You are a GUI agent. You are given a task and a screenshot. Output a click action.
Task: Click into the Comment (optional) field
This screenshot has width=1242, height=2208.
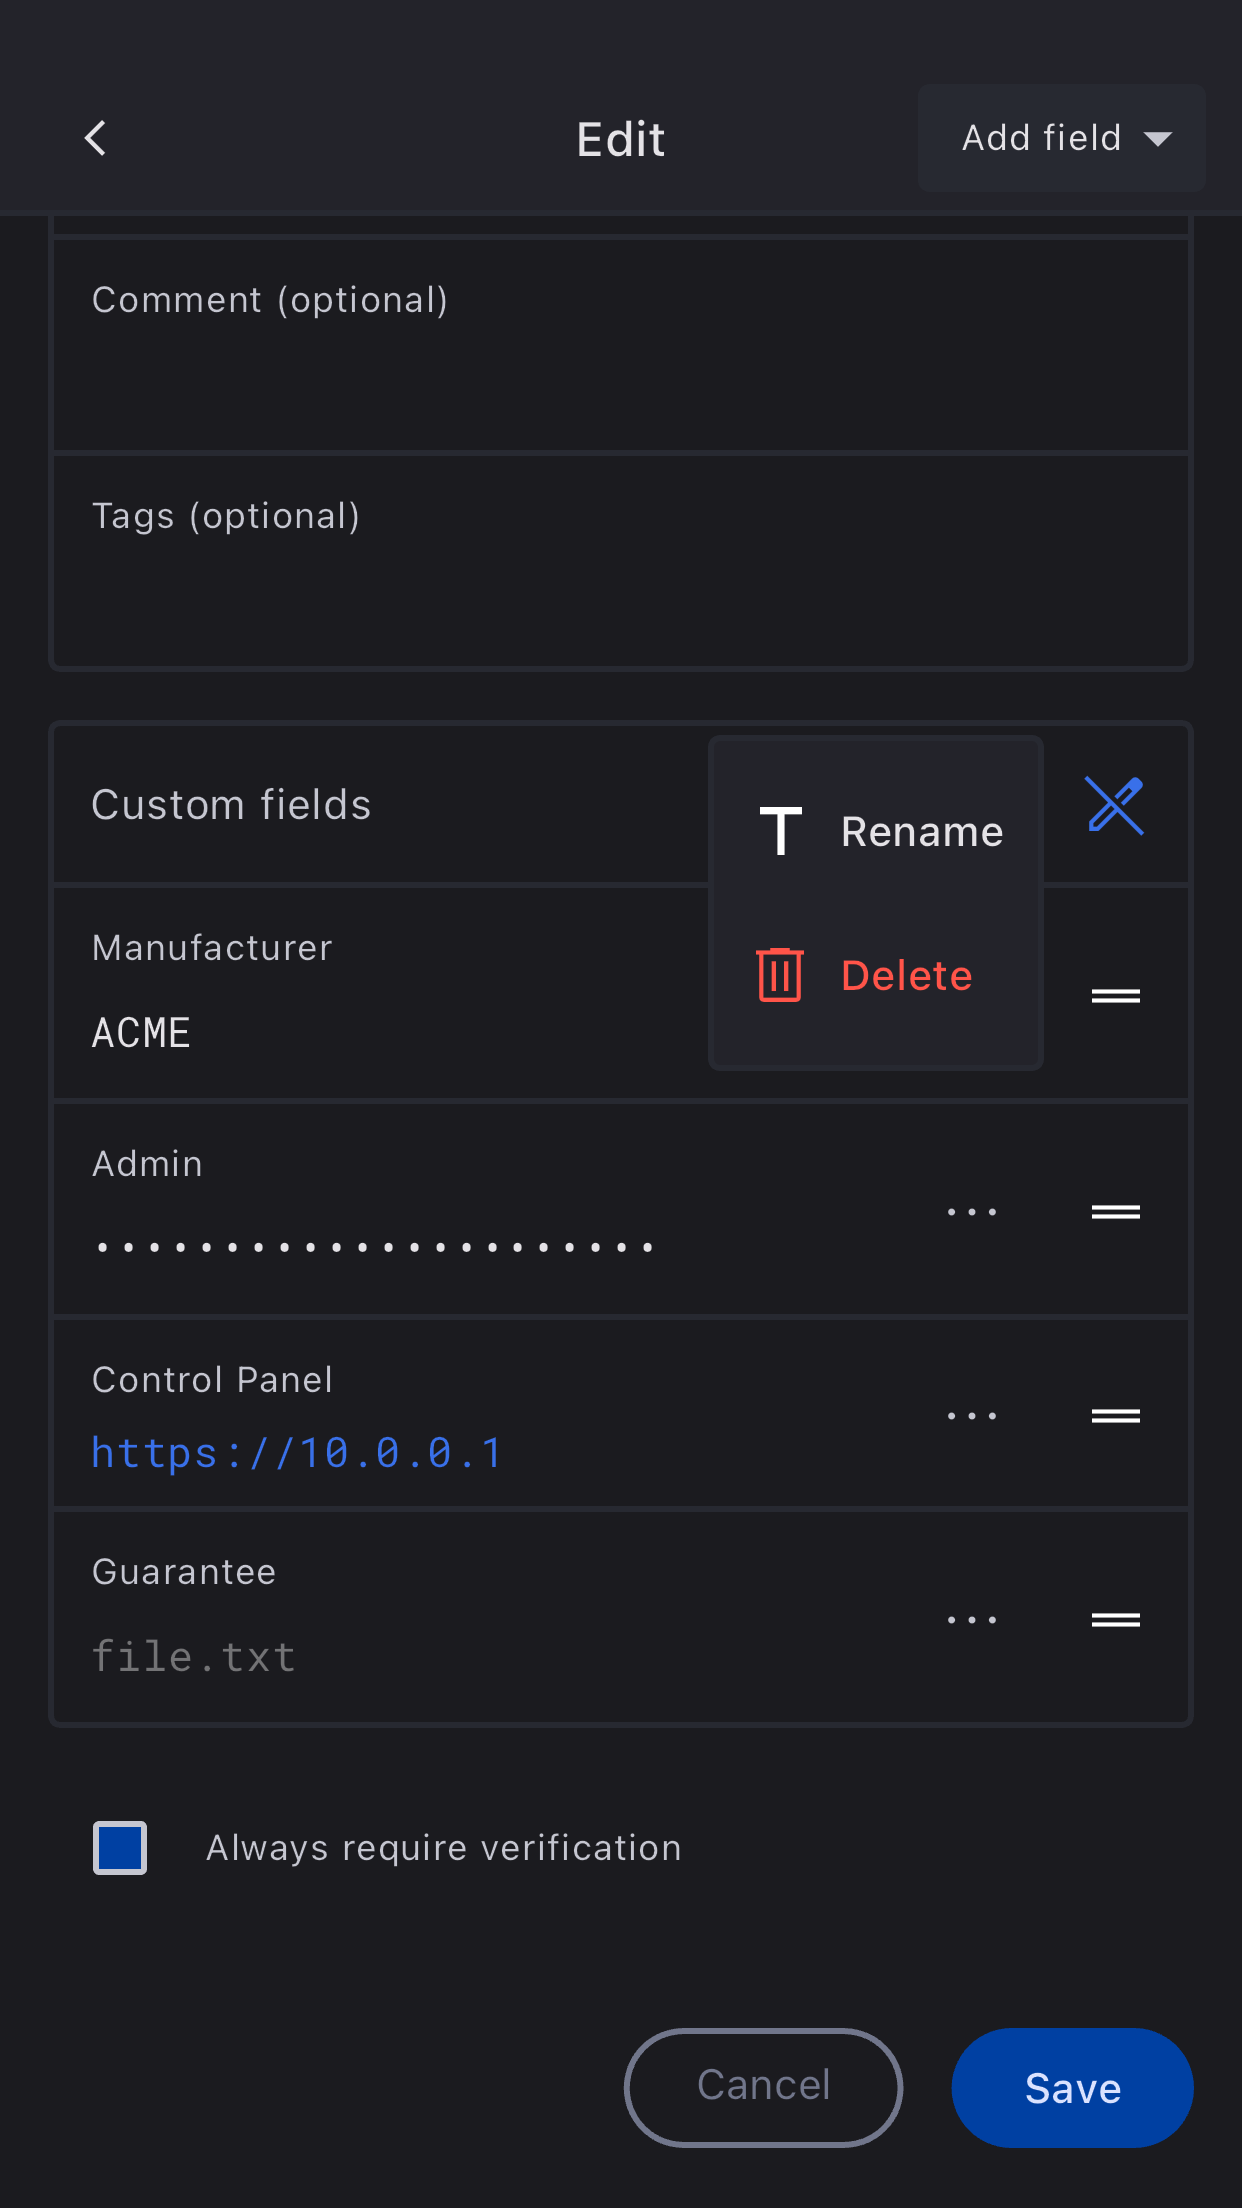(x=620, y=345)
